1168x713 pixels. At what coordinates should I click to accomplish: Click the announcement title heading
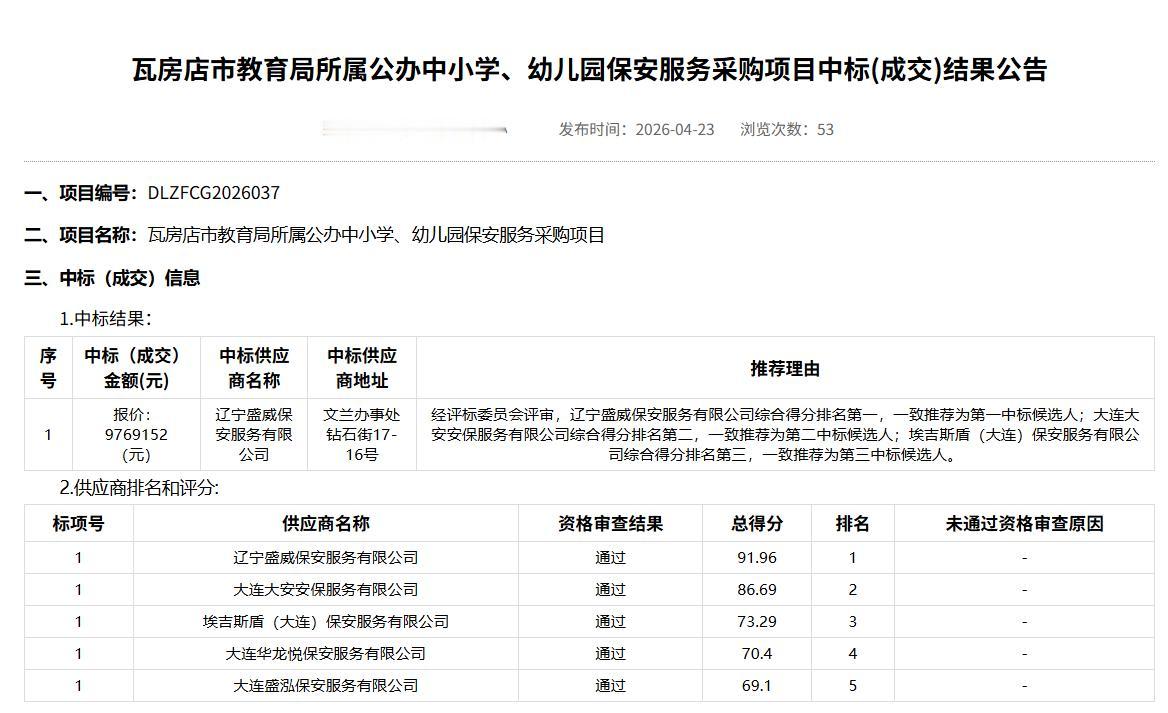pyautogui.click(x=589, y=69)
